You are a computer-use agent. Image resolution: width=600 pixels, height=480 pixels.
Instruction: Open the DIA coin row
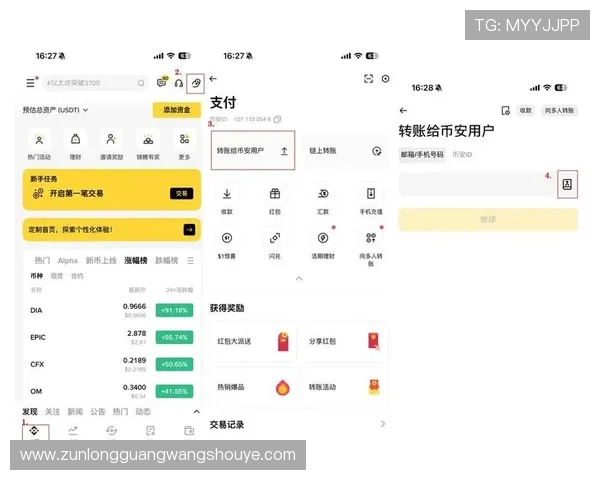[x=111, y=310]
